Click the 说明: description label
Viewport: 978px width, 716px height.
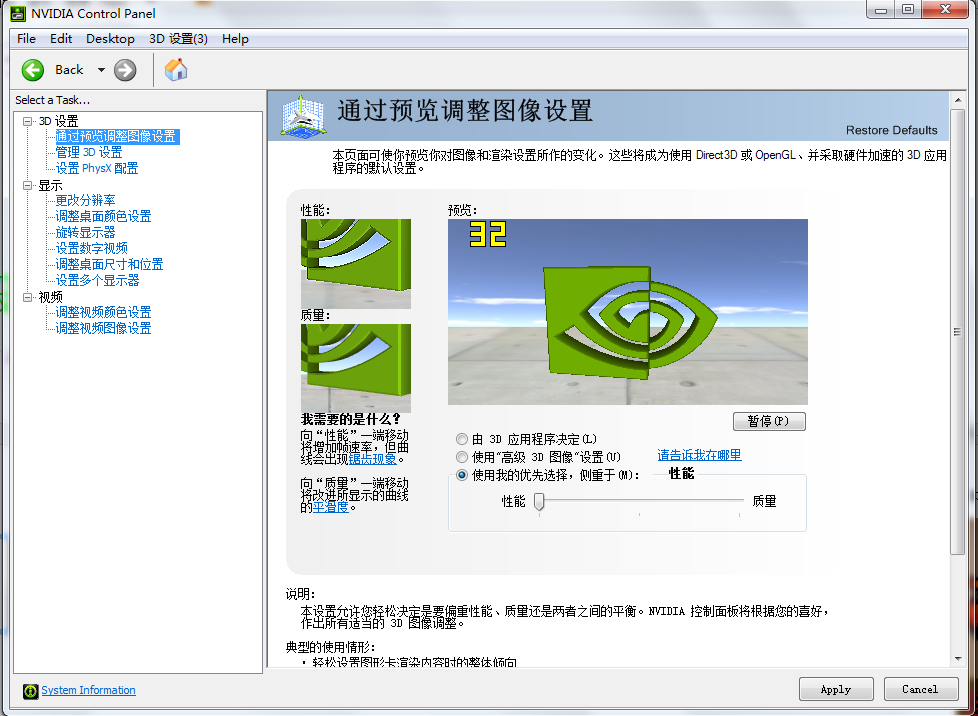point(301,594)
